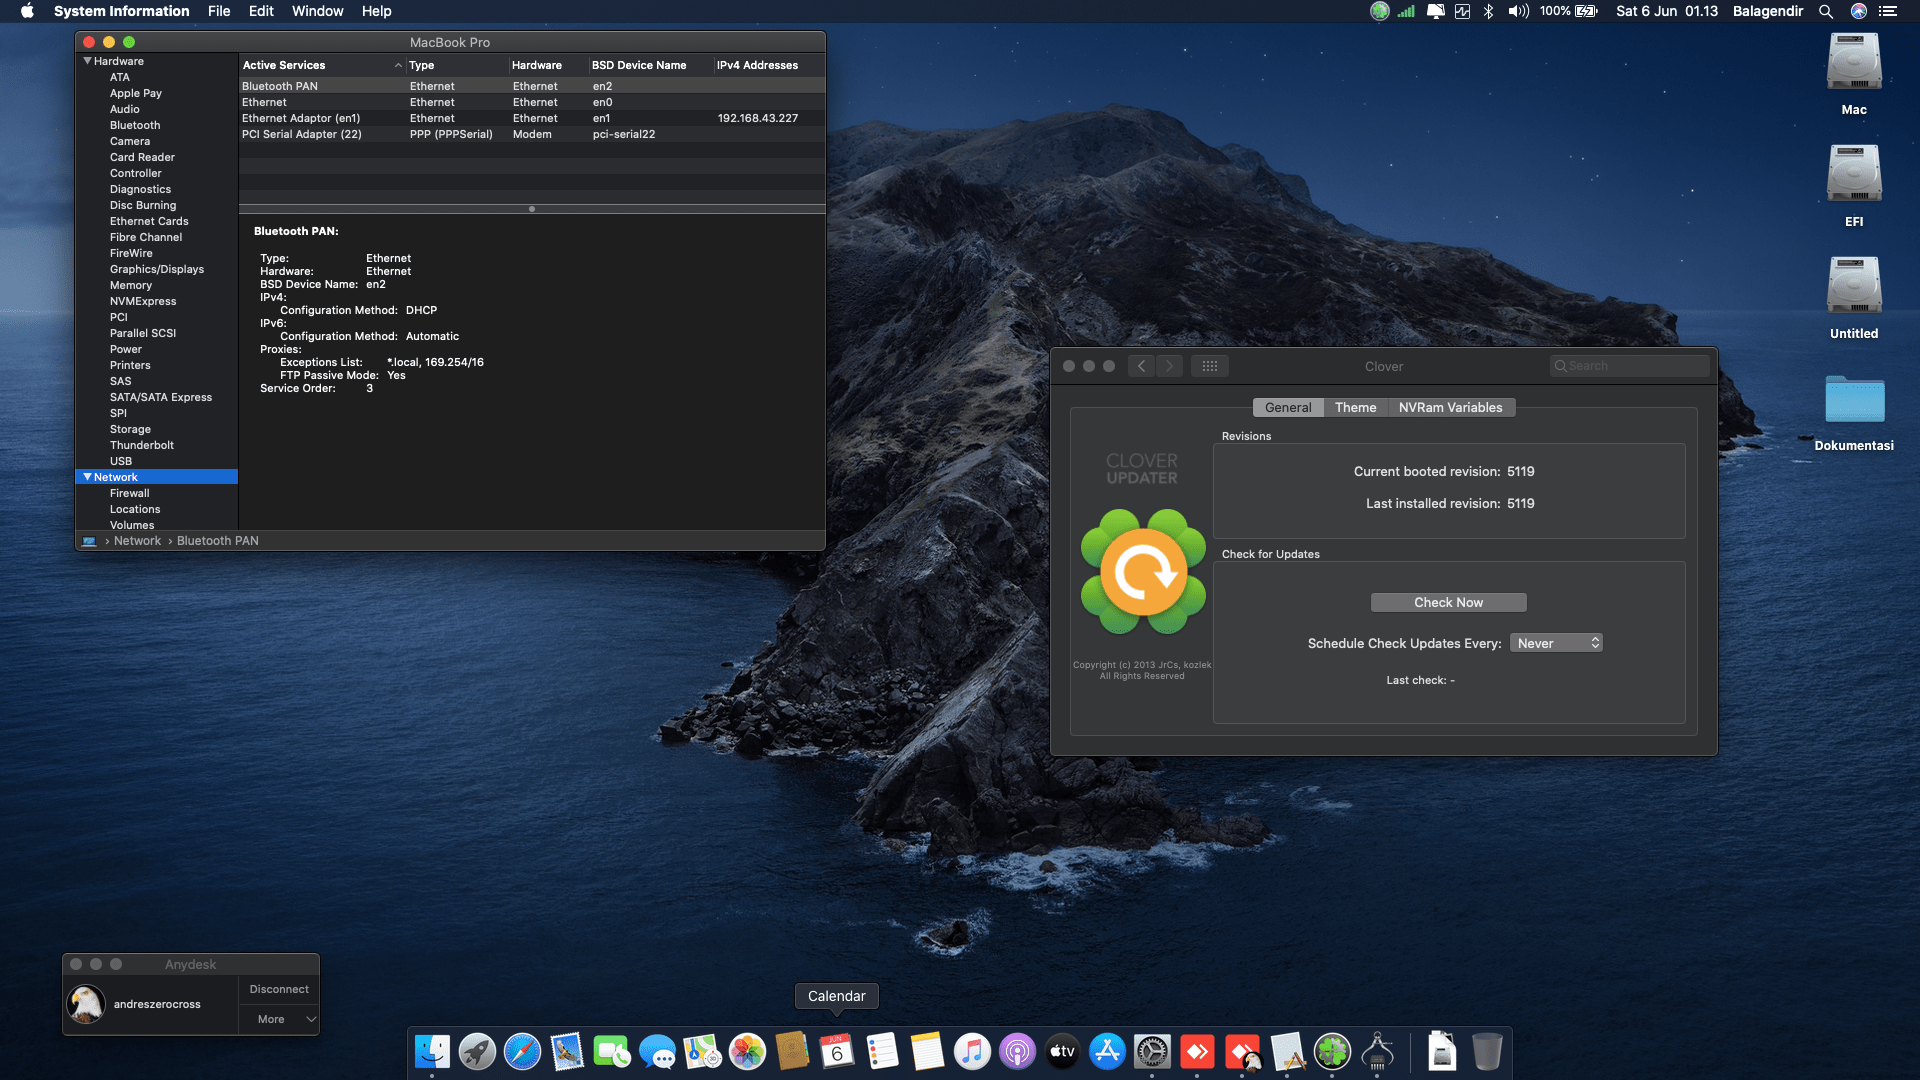The width and height of the screenshot is (1920, 1080).
Task: Click the System Information dock icon
Action: pyautogui.click(x=1377, y=1052)
